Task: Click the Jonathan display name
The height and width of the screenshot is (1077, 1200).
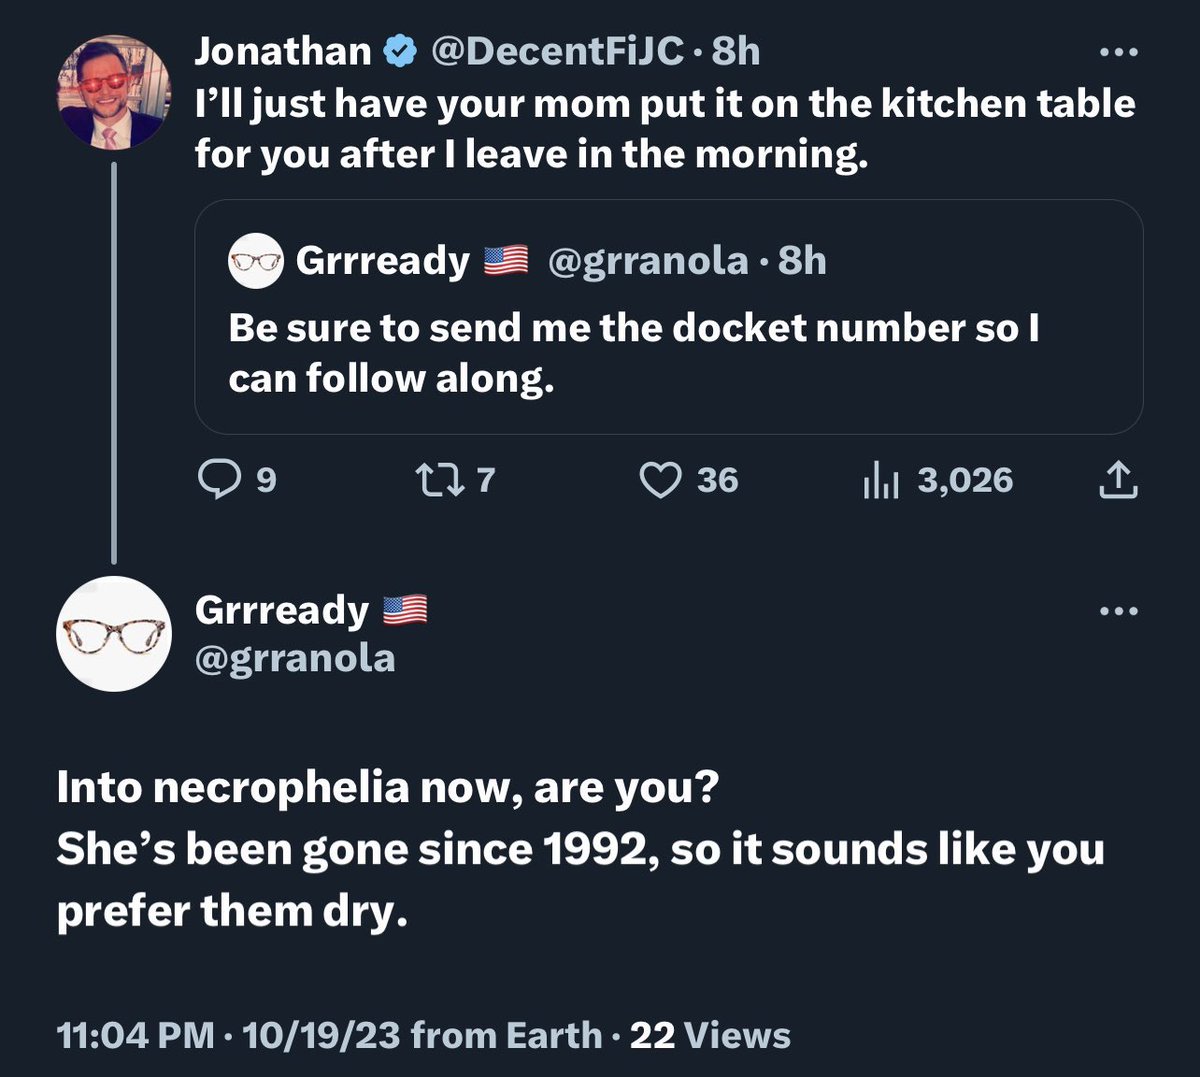Action: point(282,51)
